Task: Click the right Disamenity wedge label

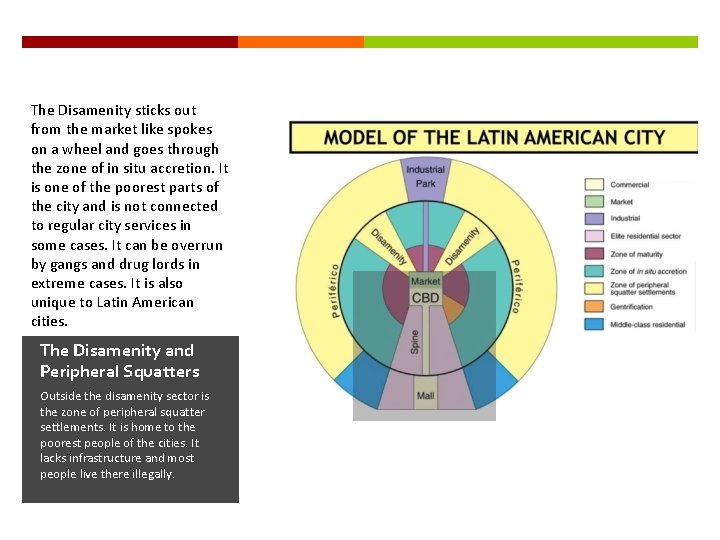Action: click(461, 246)
